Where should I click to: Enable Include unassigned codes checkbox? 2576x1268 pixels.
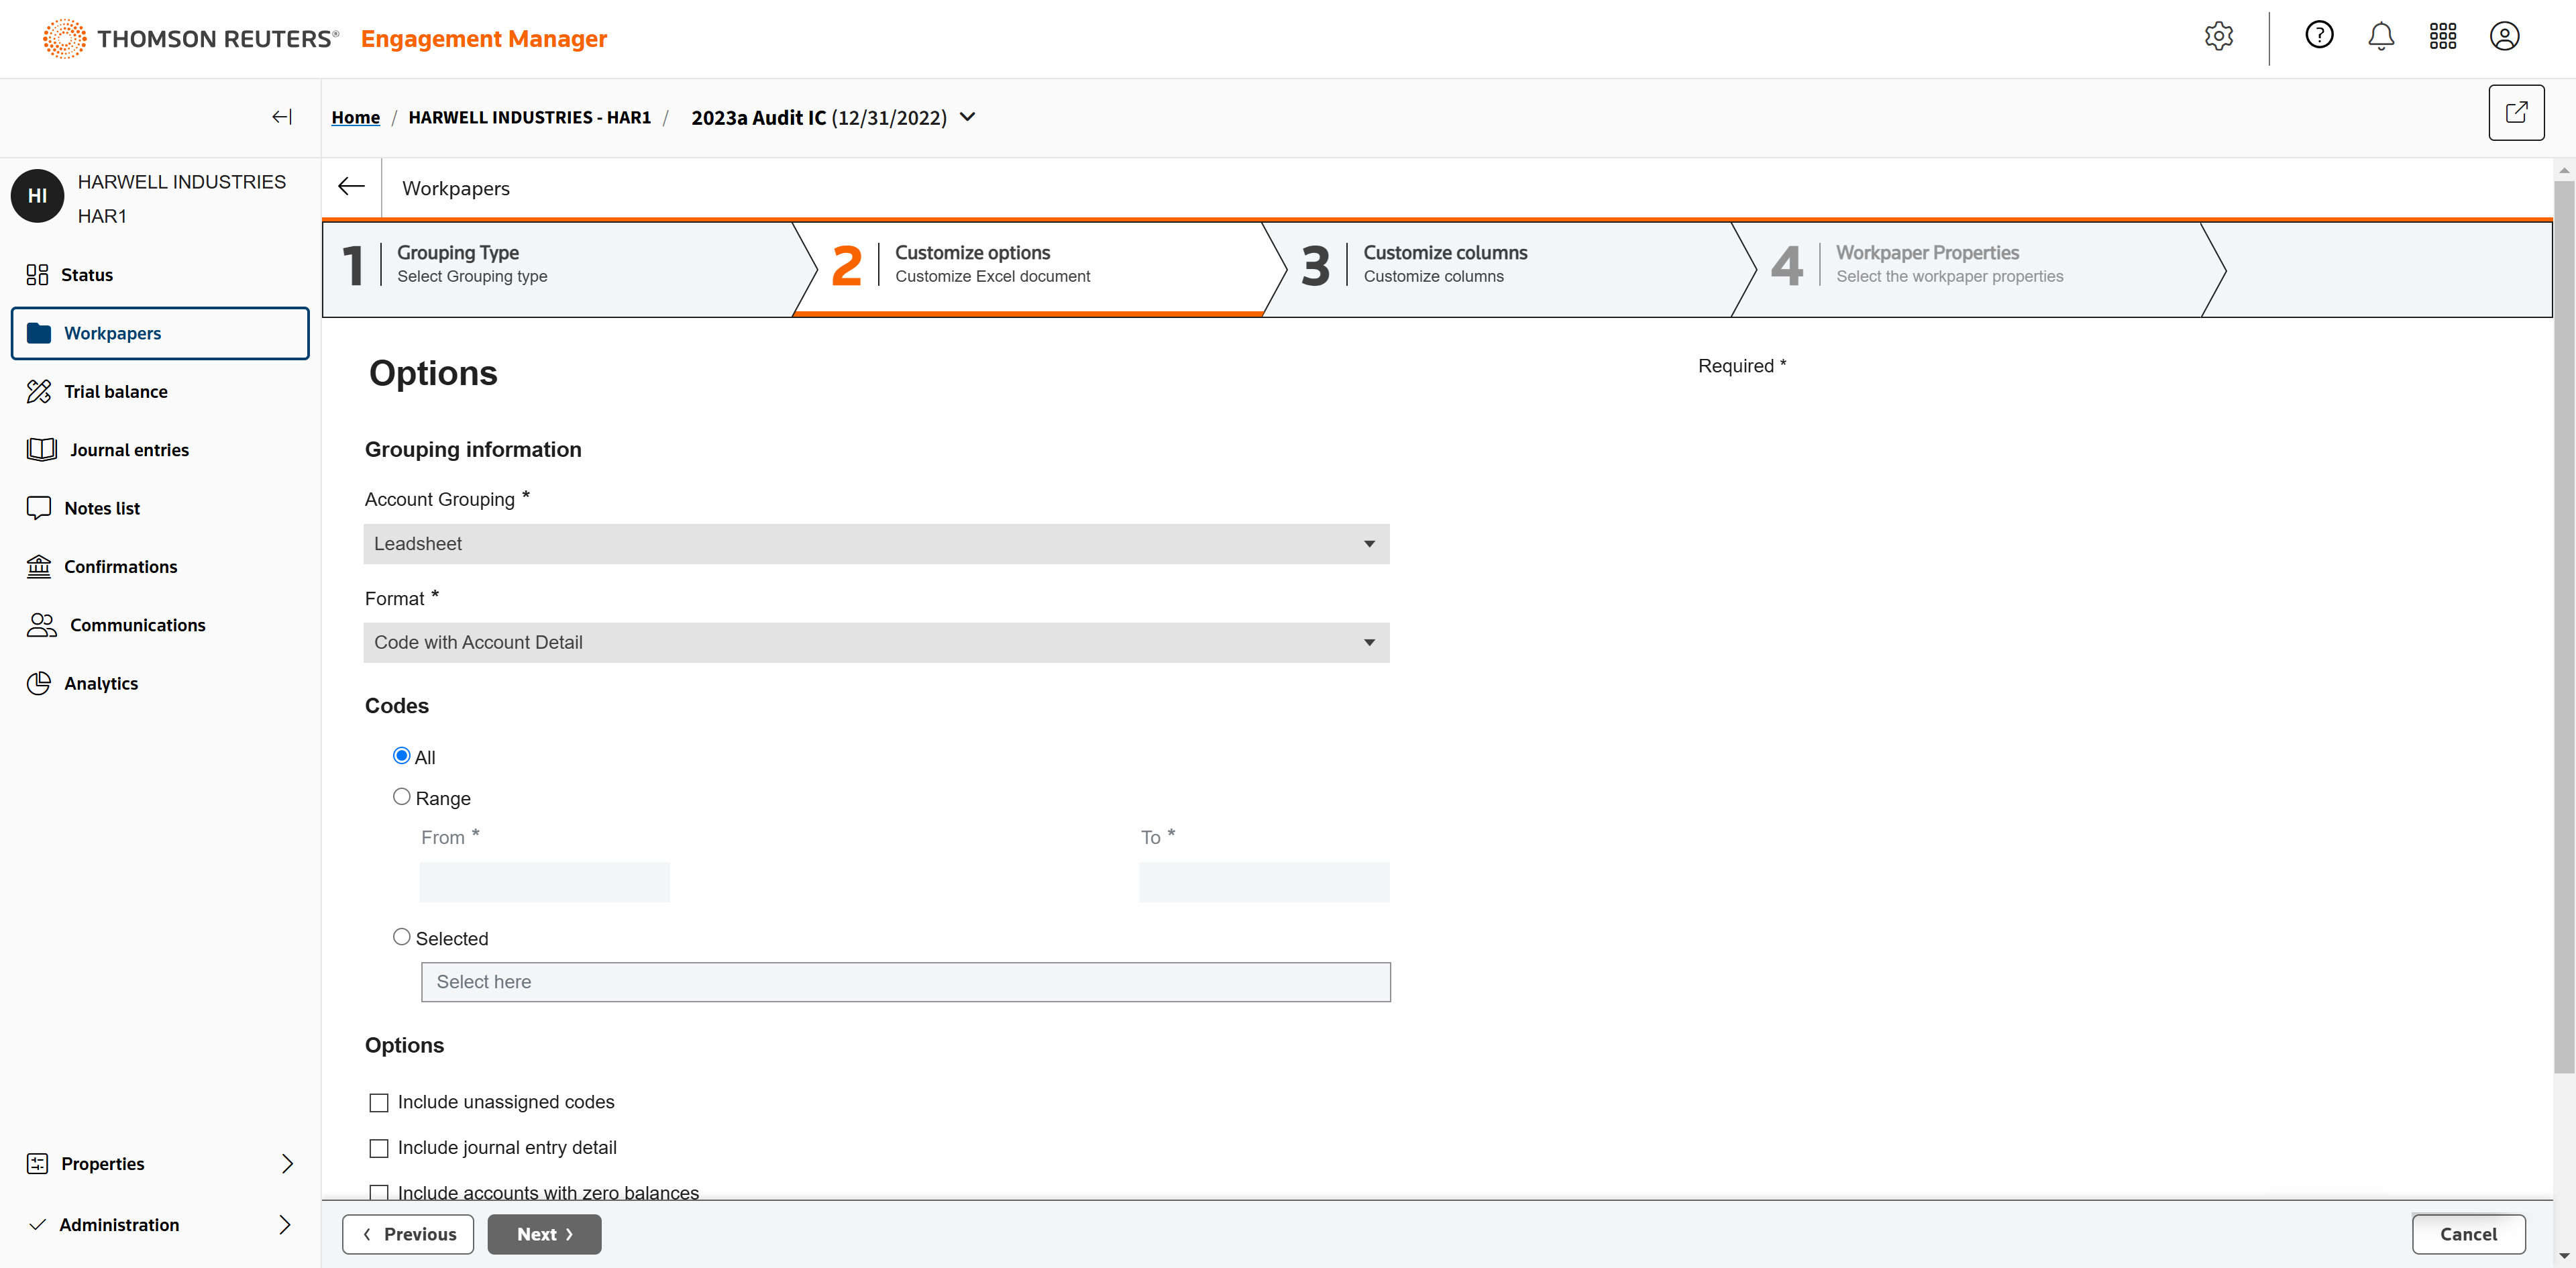(x=379, y=1102)
